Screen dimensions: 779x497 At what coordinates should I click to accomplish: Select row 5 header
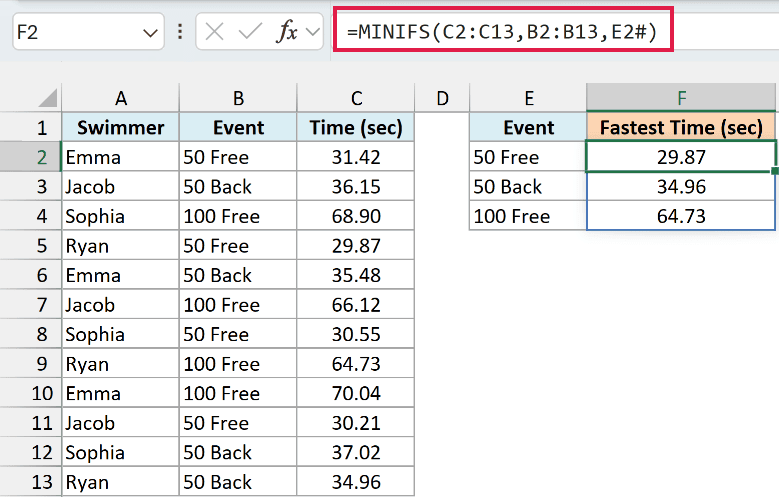[x=31, y=246]
